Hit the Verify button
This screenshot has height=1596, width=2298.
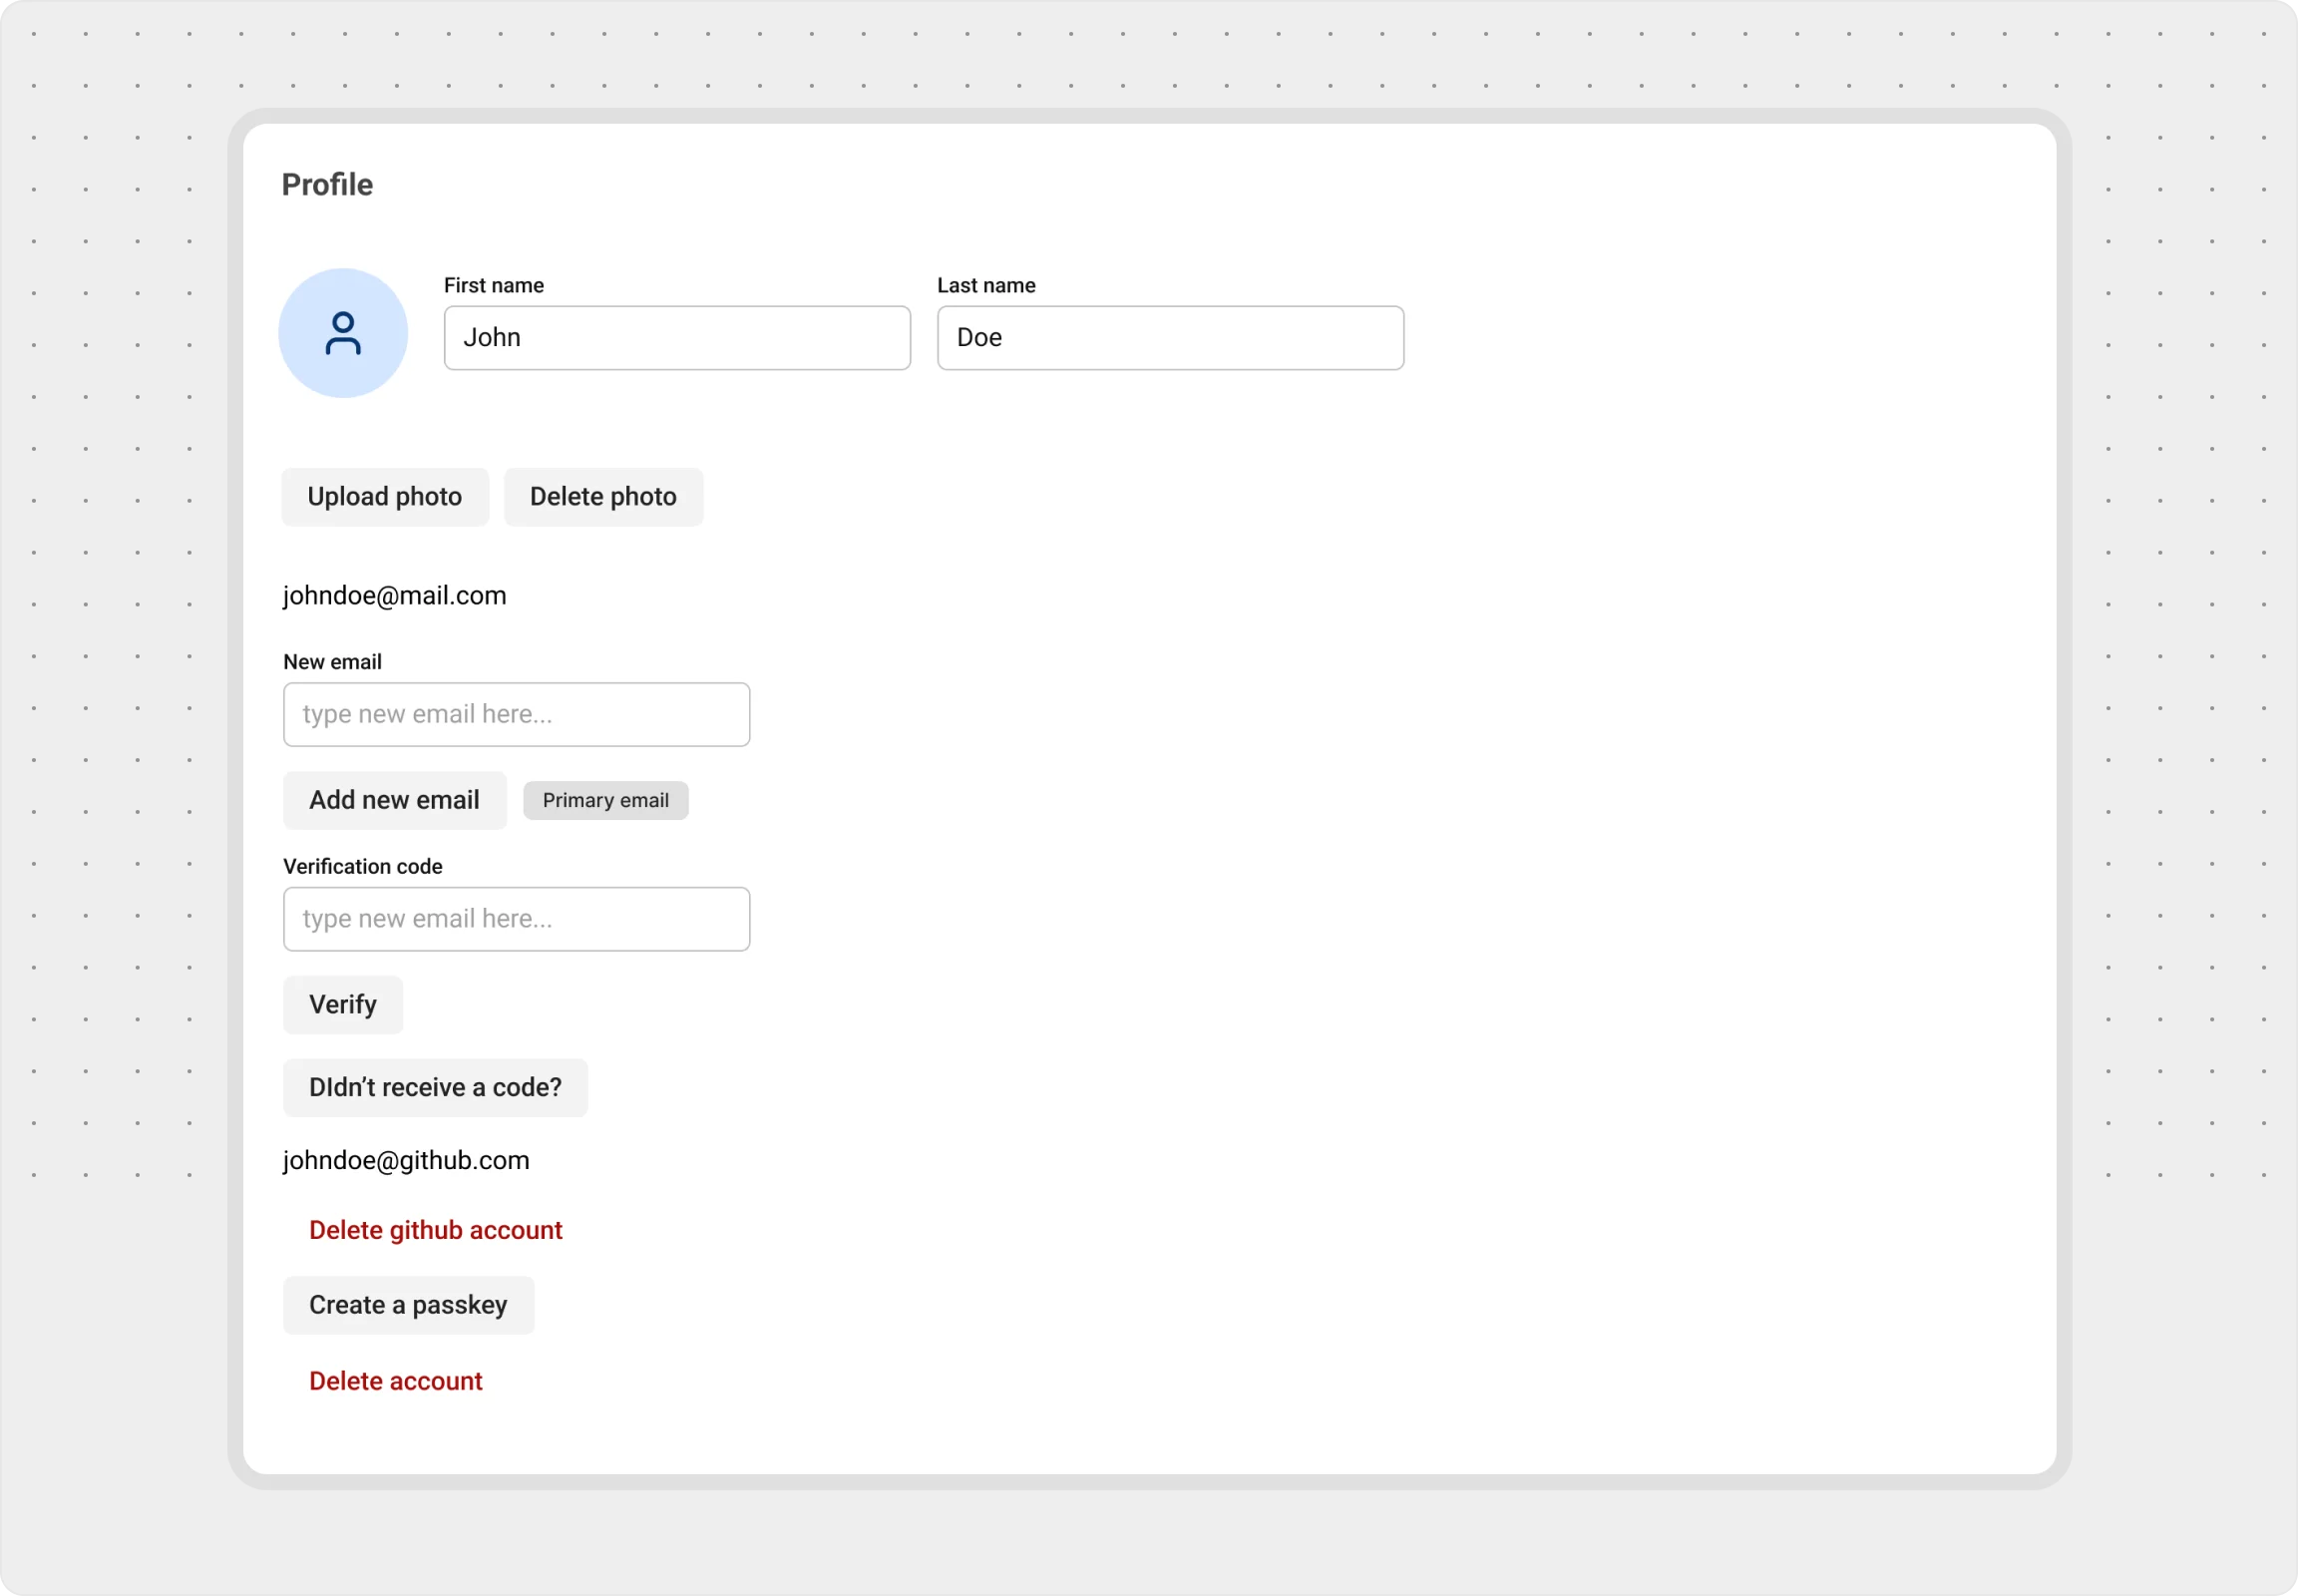click(342, 1004)
